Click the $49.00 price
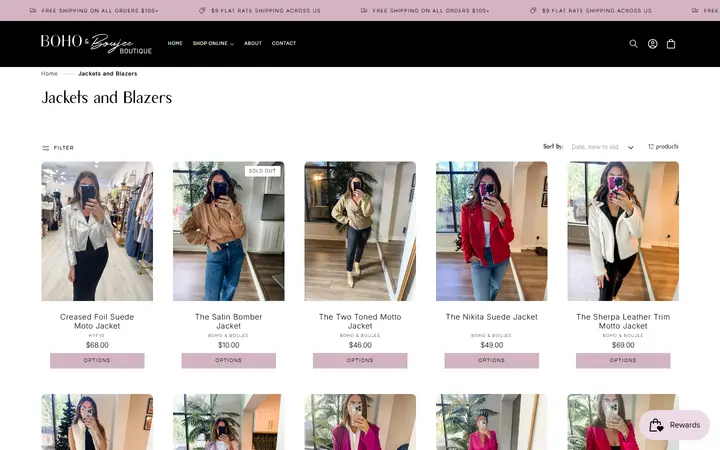This screenshot has width=720, height=450. 491,345
